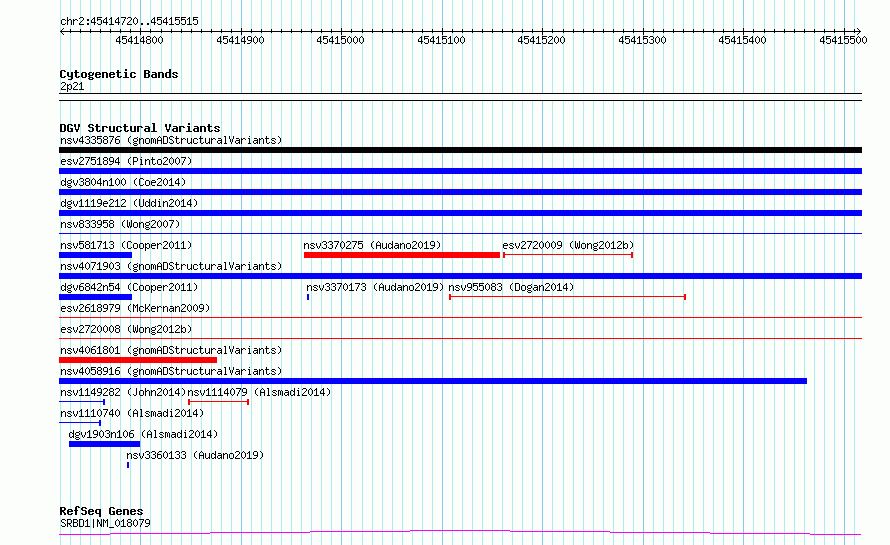Click ruler position 45415200
890x545 pixels.
pyautogui.click(x=541, y=40)
